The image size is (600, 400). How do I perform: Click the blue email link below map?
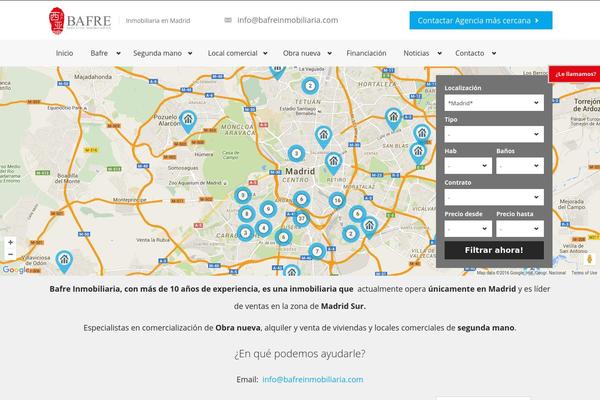click(x=313, y=379)
